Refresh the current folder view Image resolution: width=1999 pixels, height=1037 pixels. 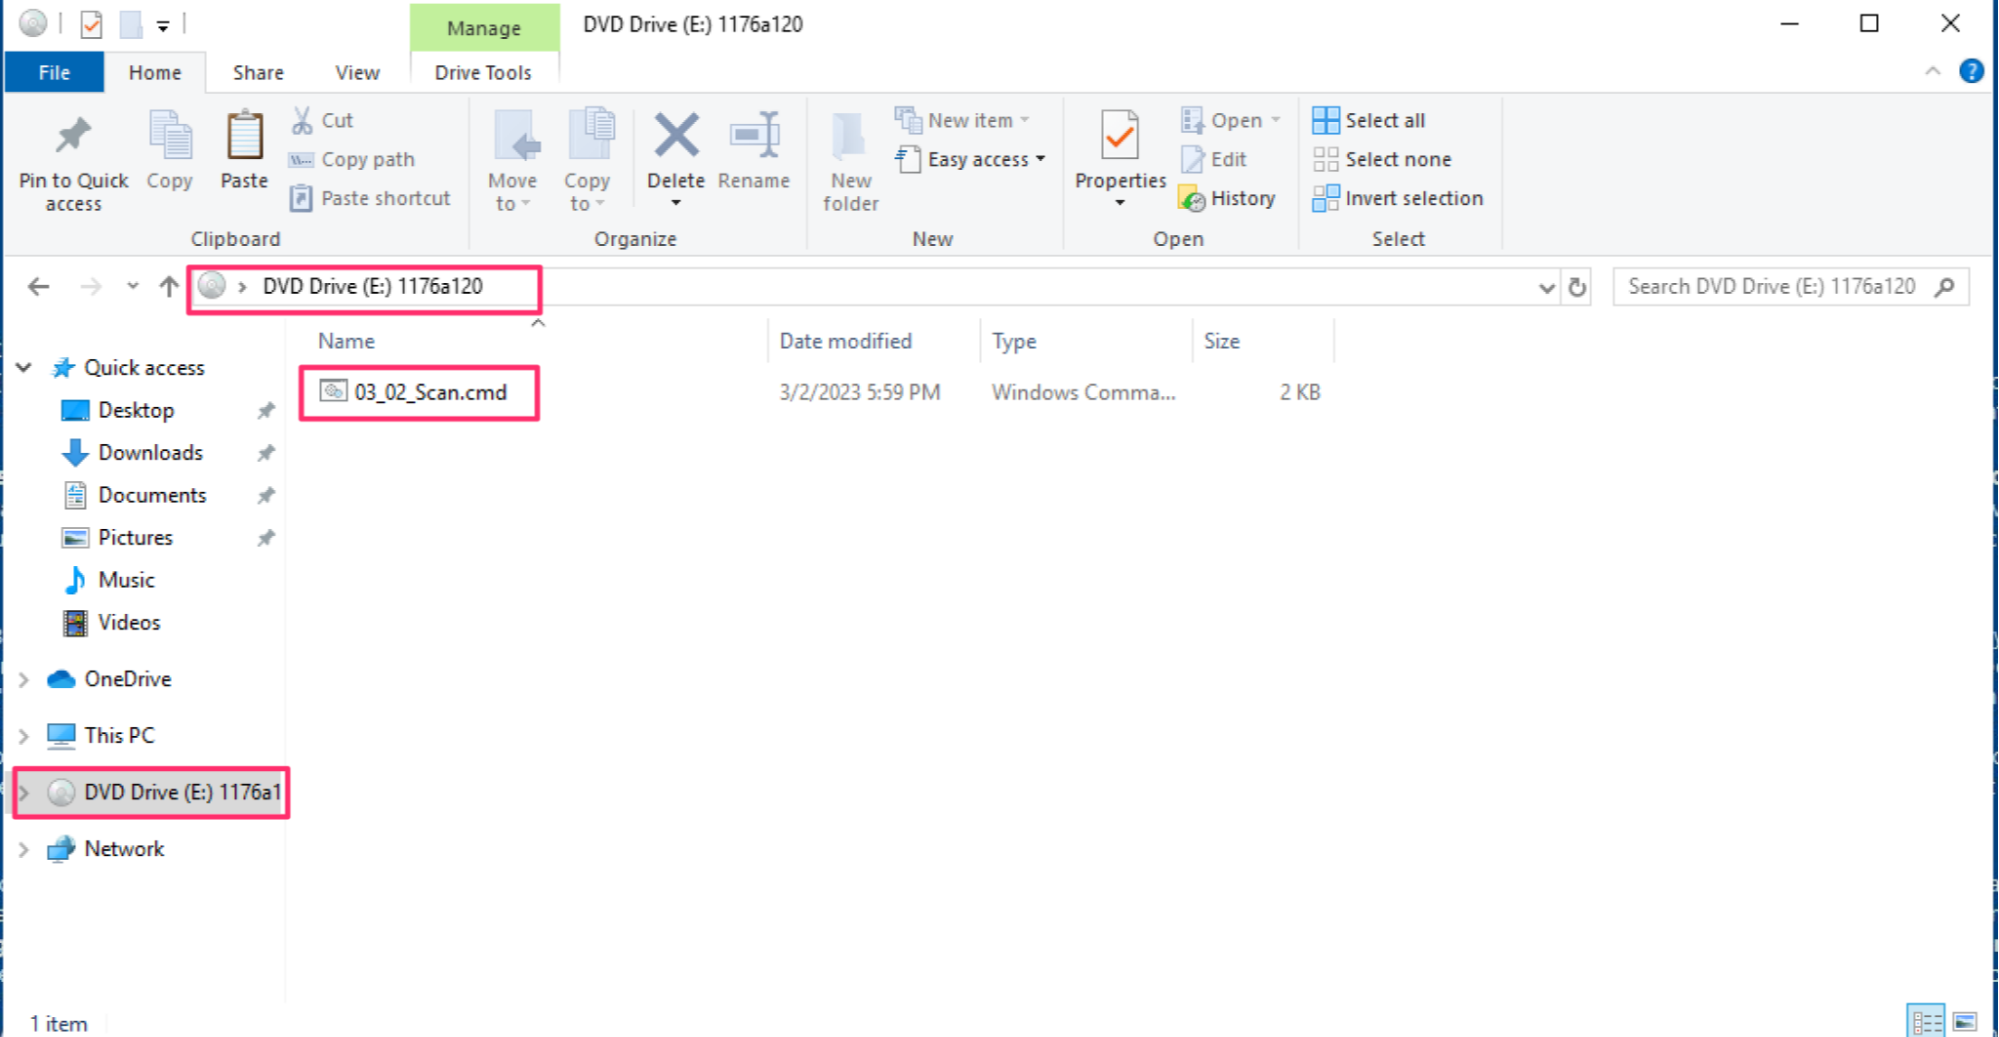[1577, 286]
